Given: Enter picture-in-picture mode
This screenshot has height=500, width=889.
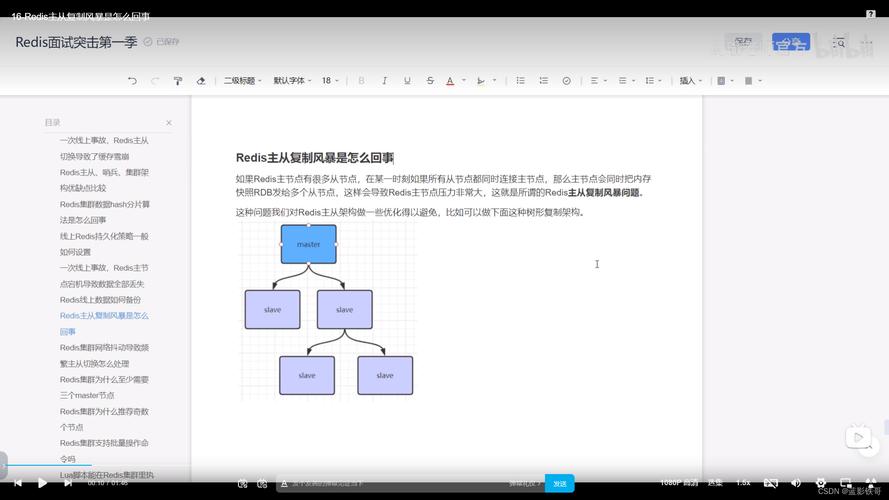Looking at the screenshot, I should point(845,483).
